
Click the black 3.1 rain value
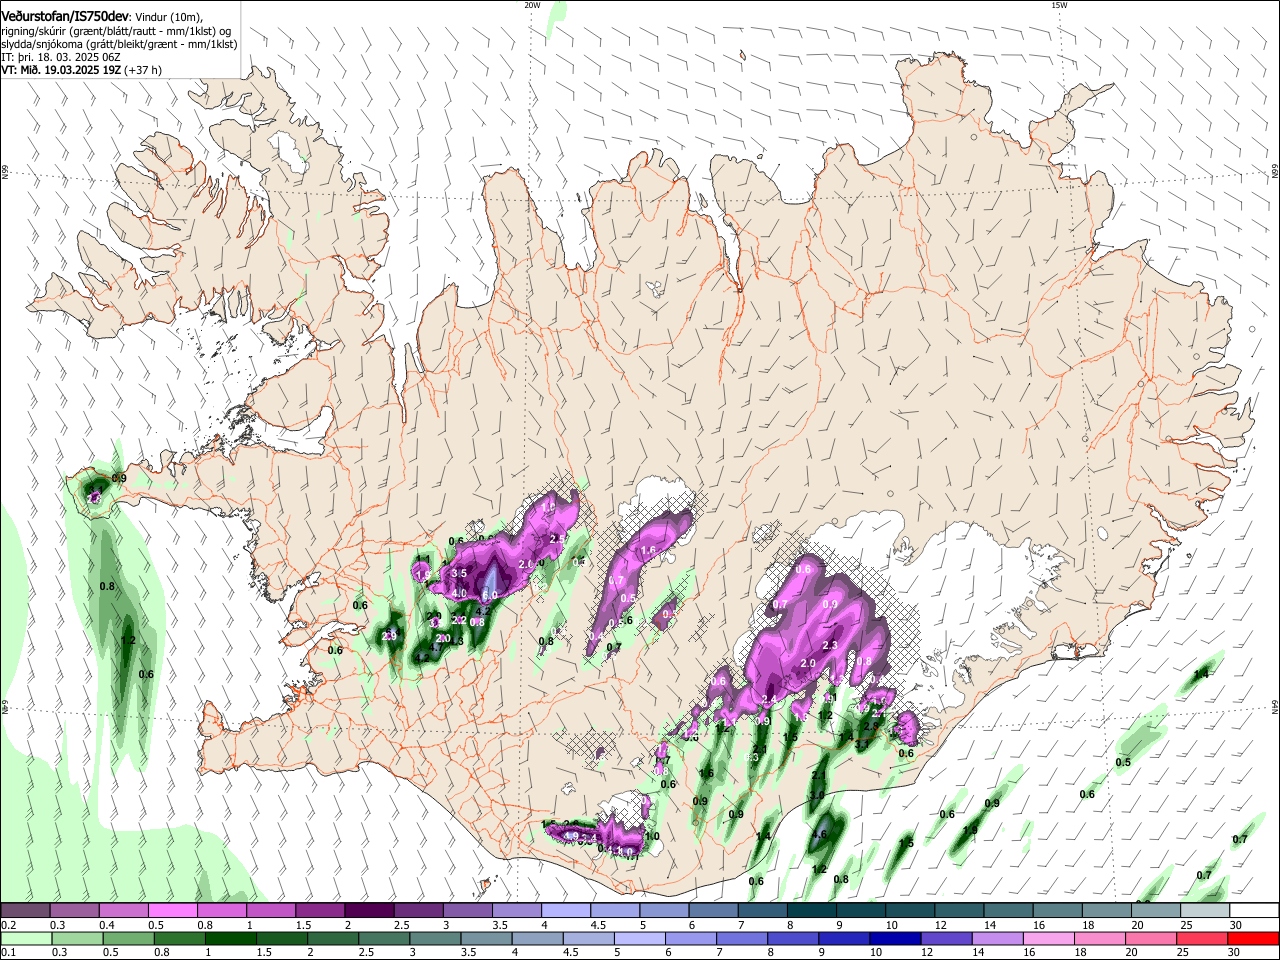[861, 744]
